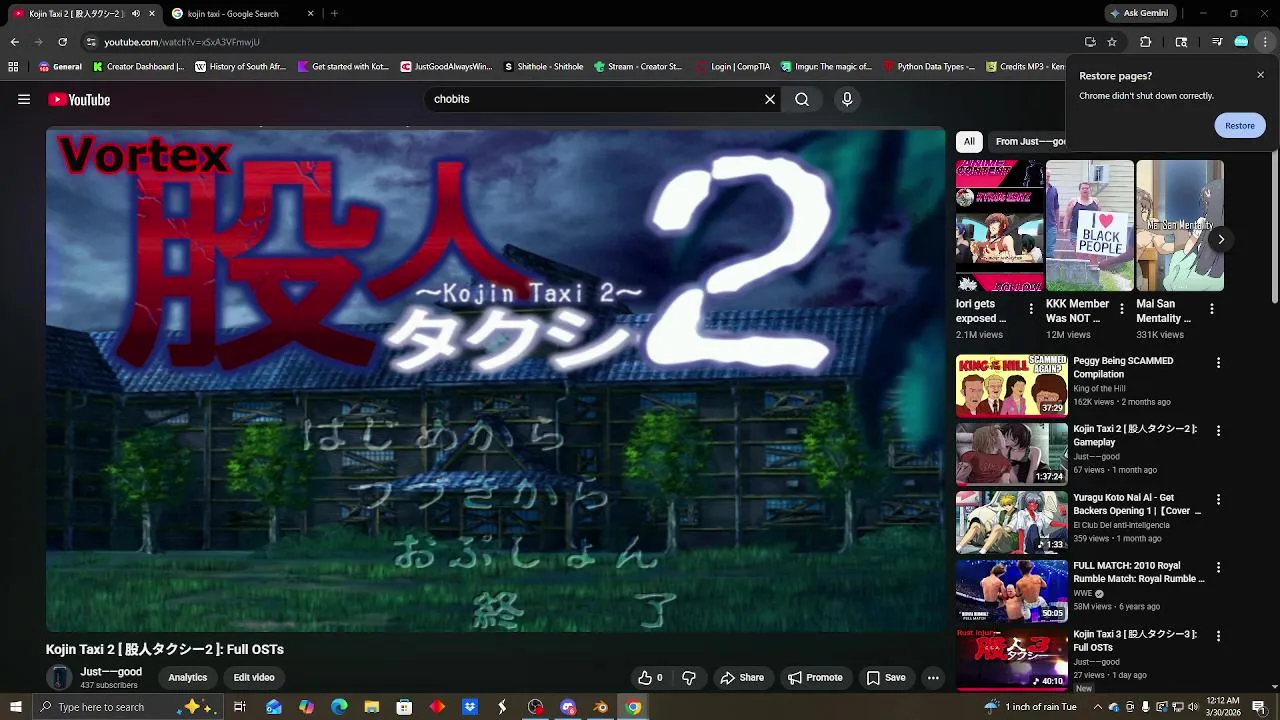The height and width of the screenshot is (720, 1280).
Task: Open Kojin Taxi 3 Full OSTs thumbnail
Action: (x=1011, y=659)
